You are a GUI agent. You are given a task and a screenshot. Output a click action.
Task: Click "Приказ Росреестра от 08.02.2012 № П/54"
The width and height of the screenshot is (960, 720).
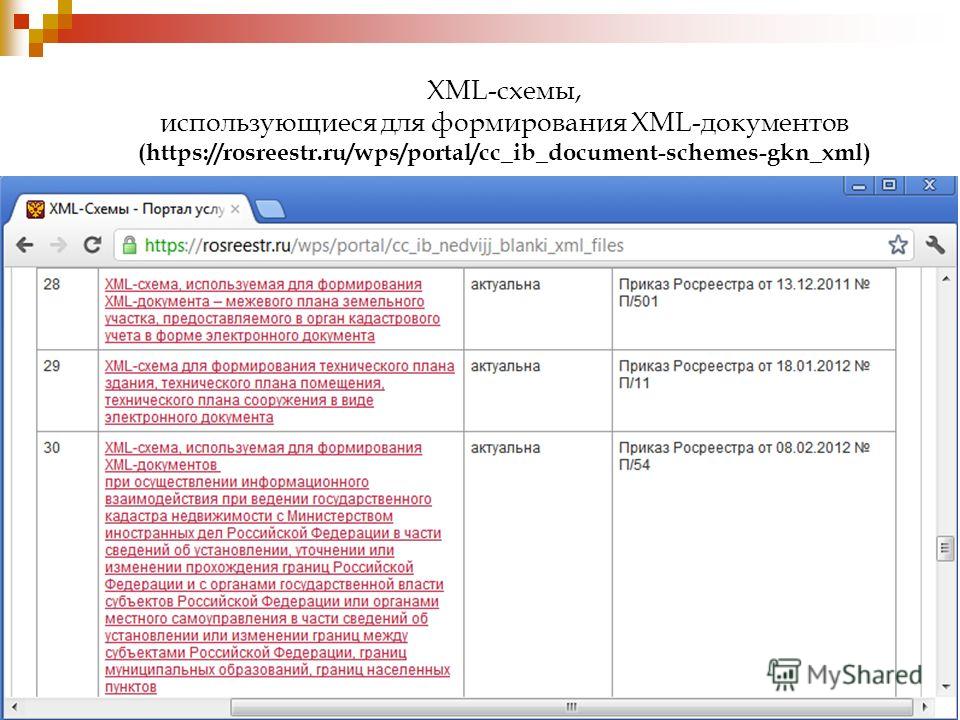[744, 456]
